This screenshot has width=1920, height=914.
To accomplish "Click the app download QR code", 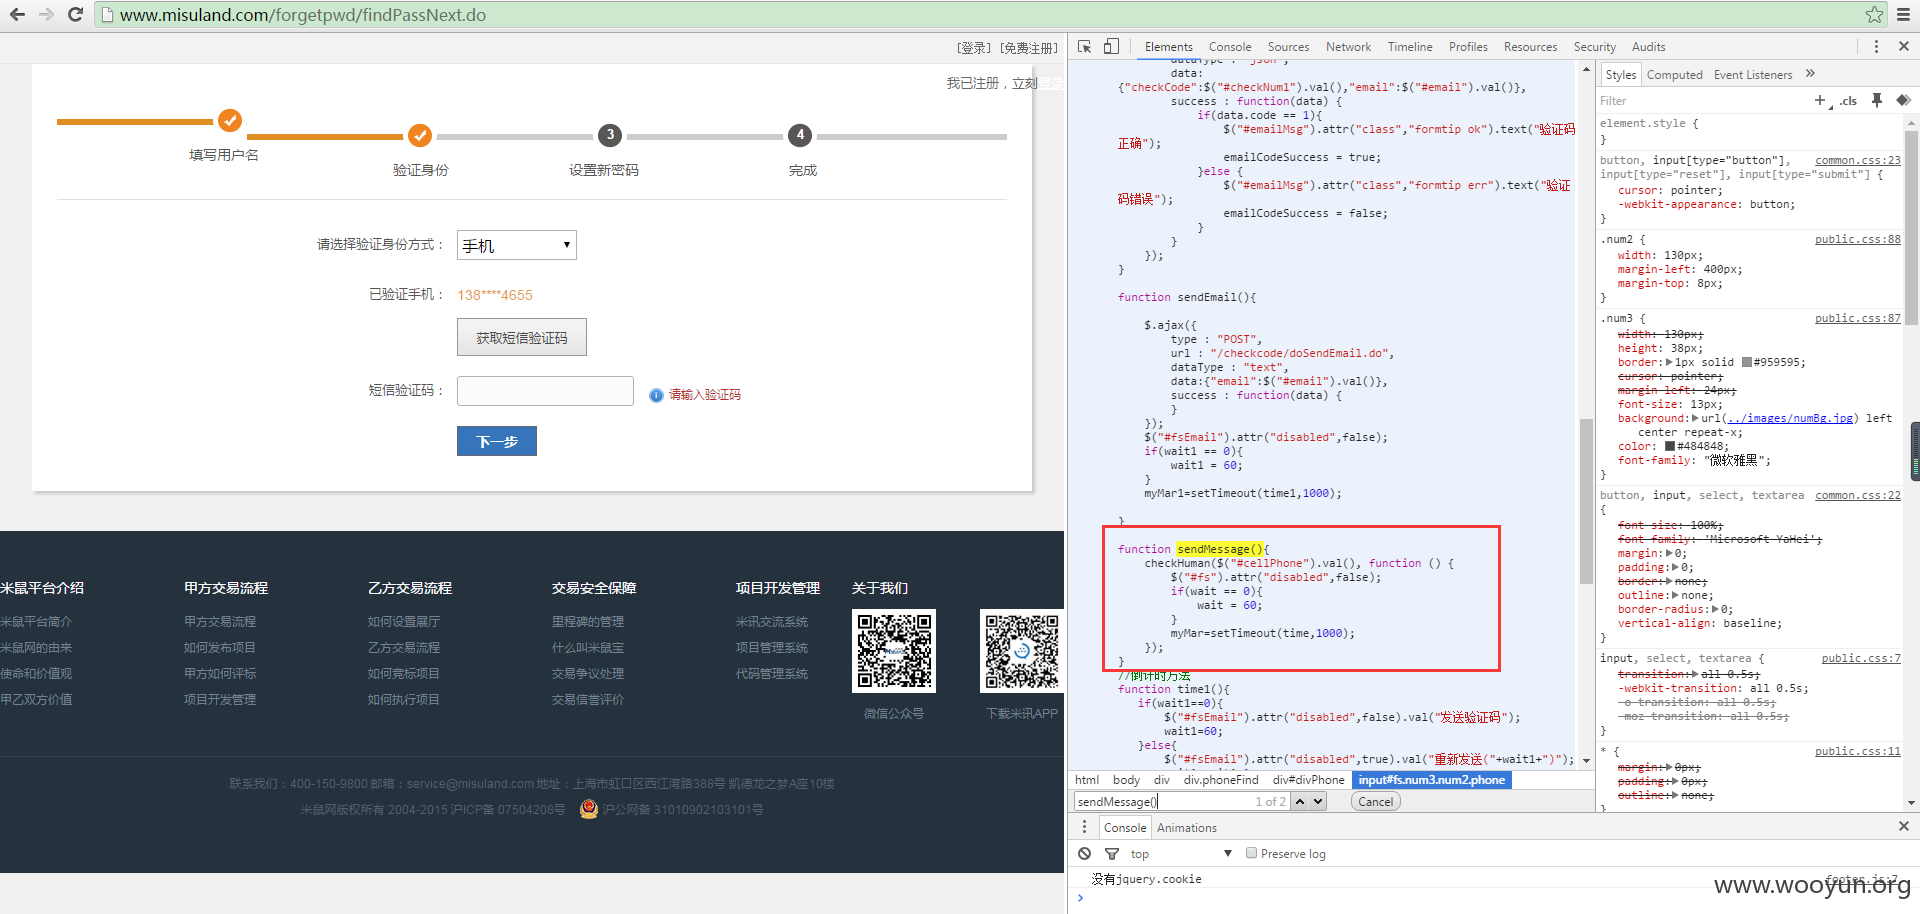I will point(1022,651).
